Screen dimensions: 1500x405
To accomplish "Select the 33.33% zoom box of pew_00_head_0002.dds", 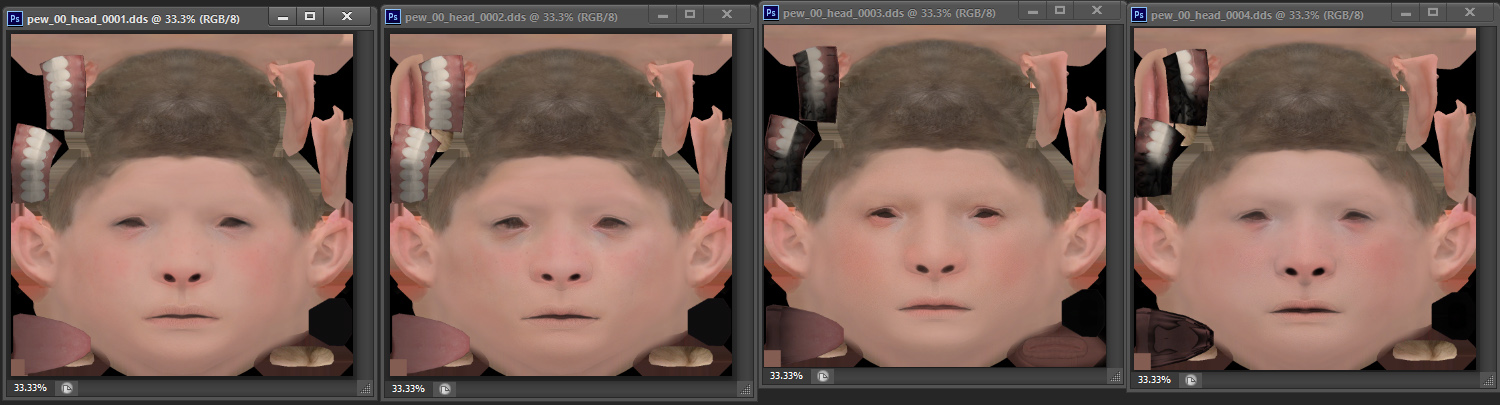I will pyautogui.click(x=407, y=388).
